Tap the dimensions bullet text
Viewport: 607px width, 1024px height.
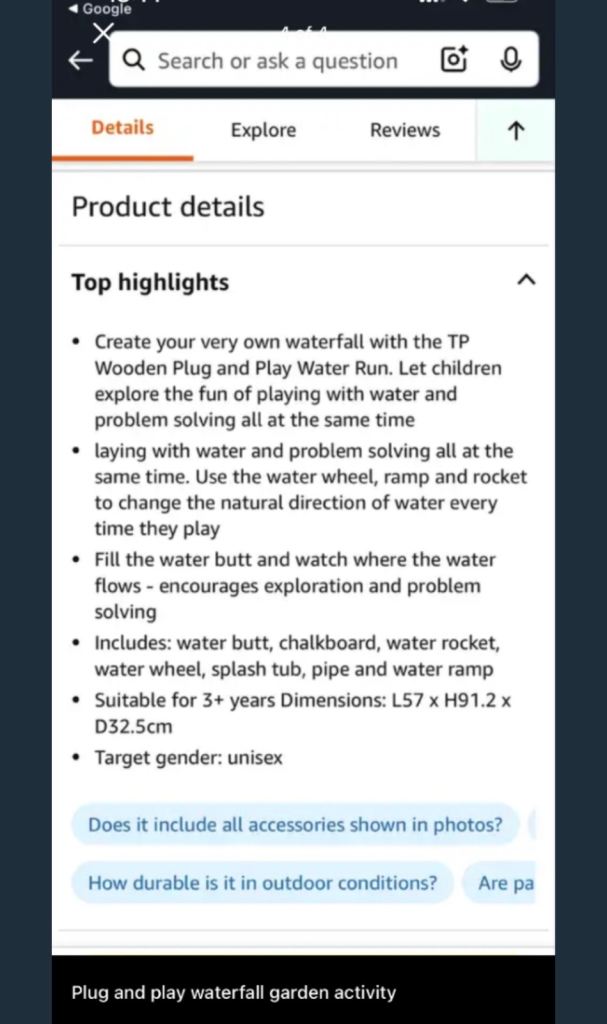303,713
